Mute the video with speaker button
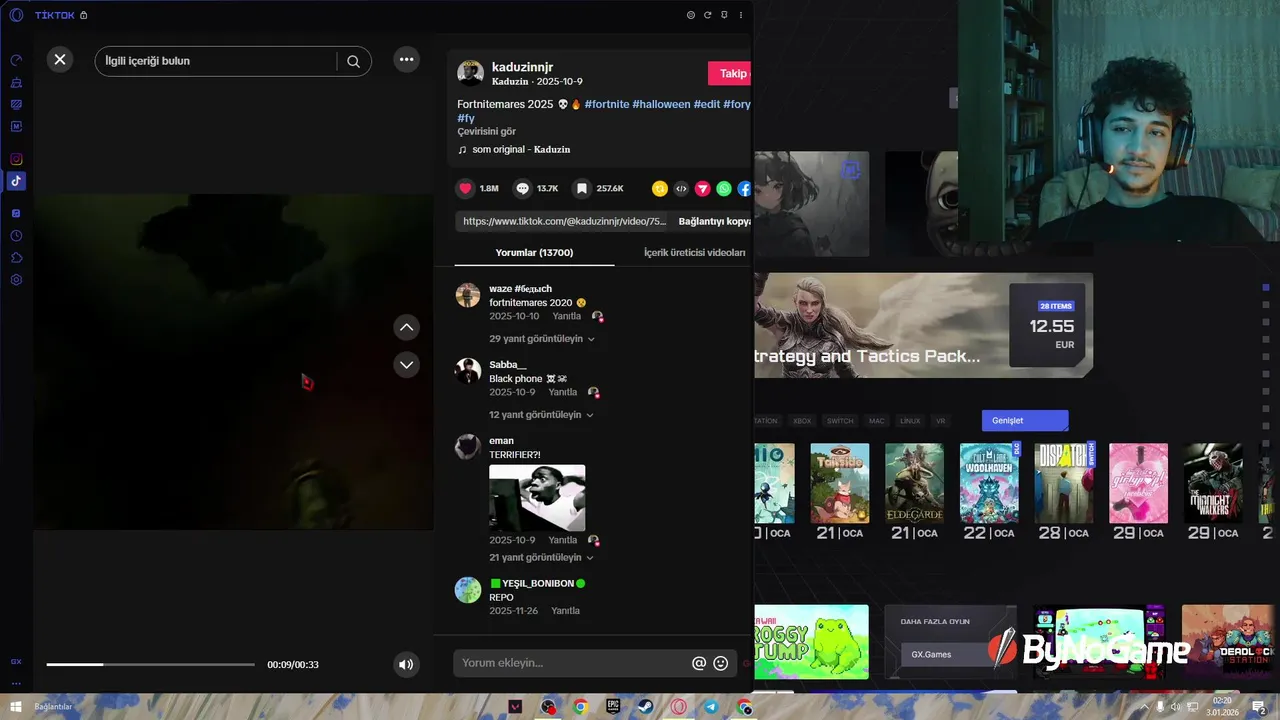 coord(406,664)
